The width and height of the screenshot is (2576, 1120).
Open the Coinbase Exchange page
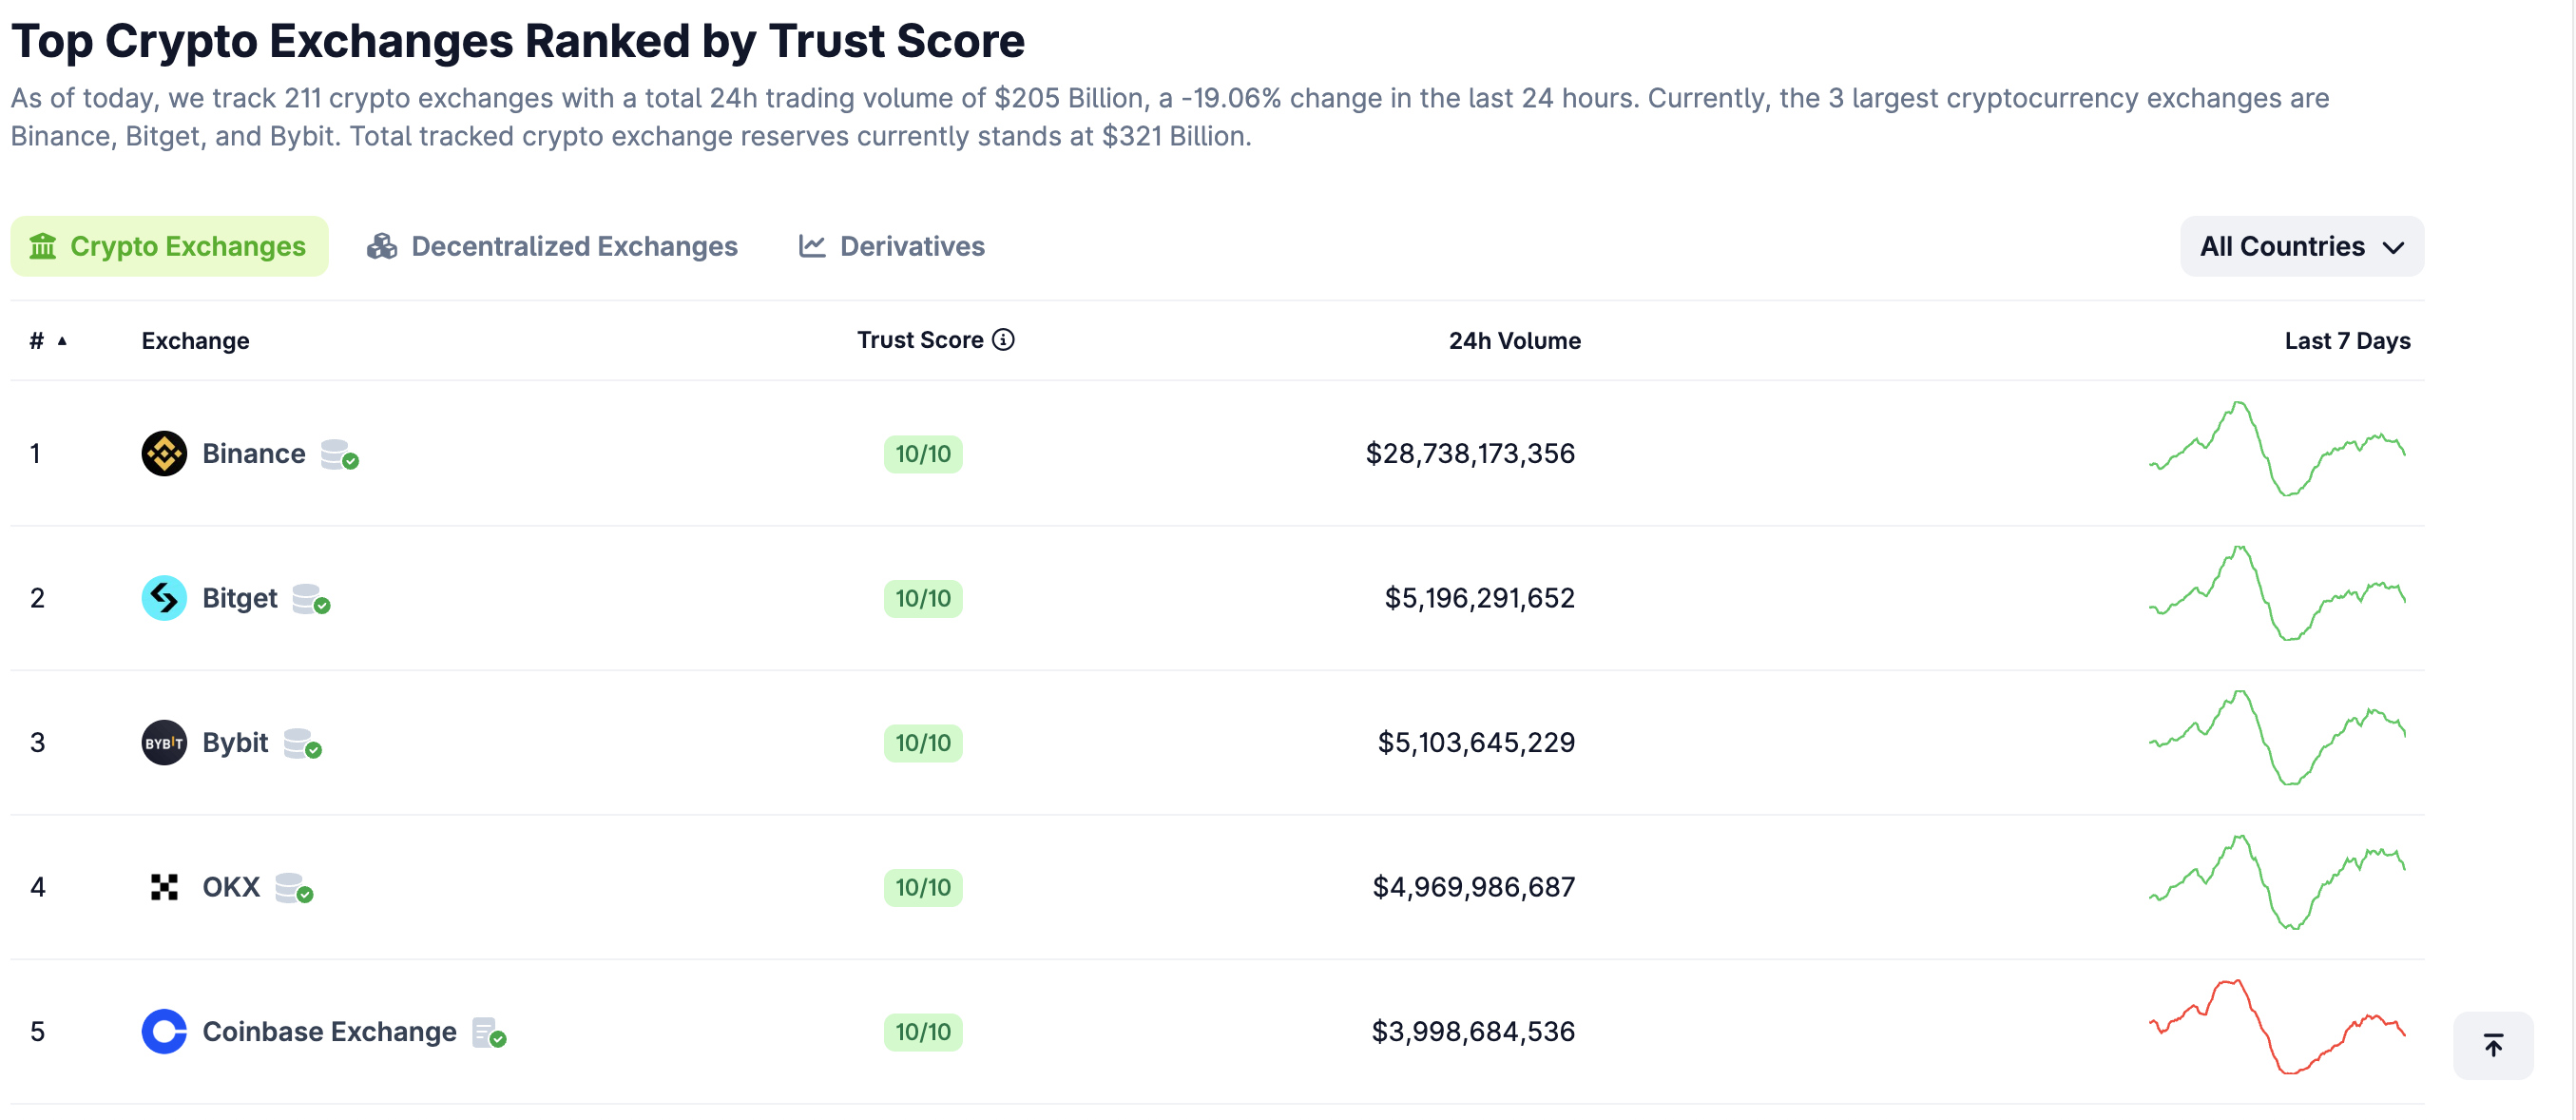coord(328,1031)
